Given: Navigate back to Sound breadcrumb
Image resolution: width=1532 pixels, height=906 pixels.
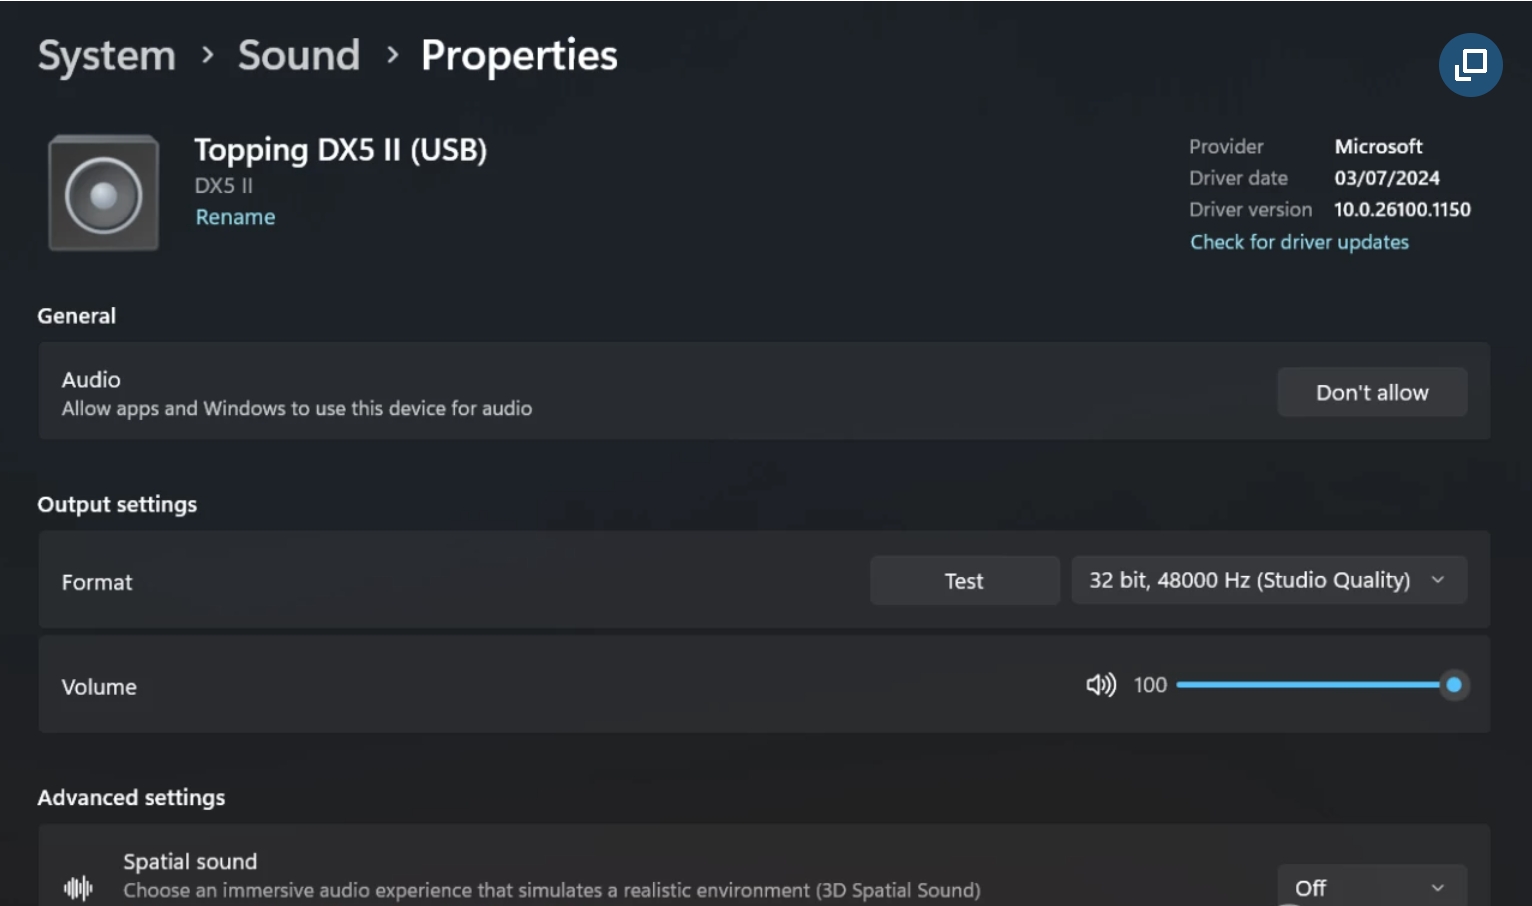Looking at the screenshot, I should tap(298, 56).
